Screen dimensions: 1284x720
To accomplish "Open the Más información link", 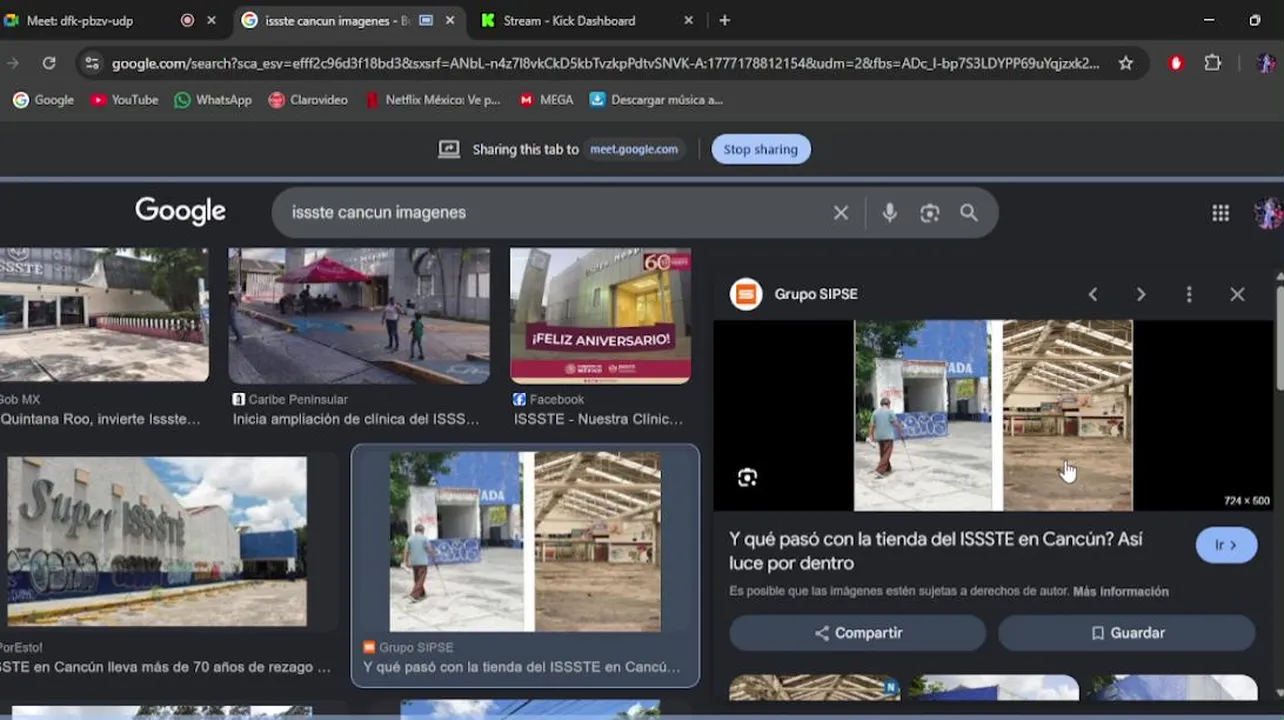I will [1120, 591].
